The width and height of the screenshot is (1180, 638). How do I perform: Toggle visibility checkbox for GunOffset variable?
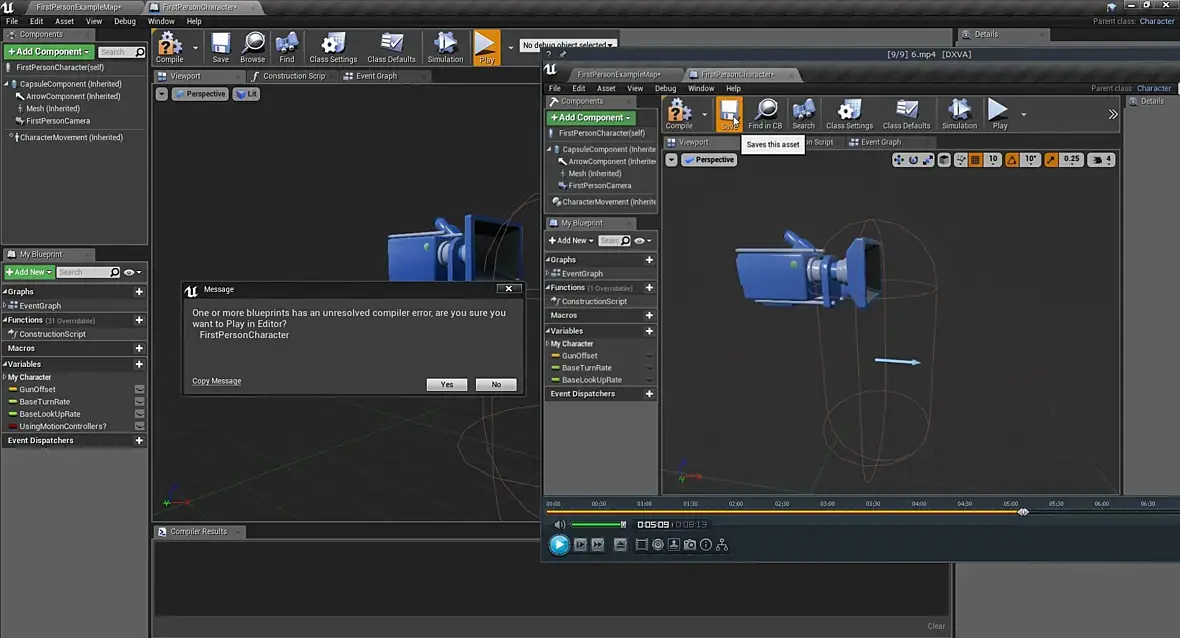[x=139, y=390]
